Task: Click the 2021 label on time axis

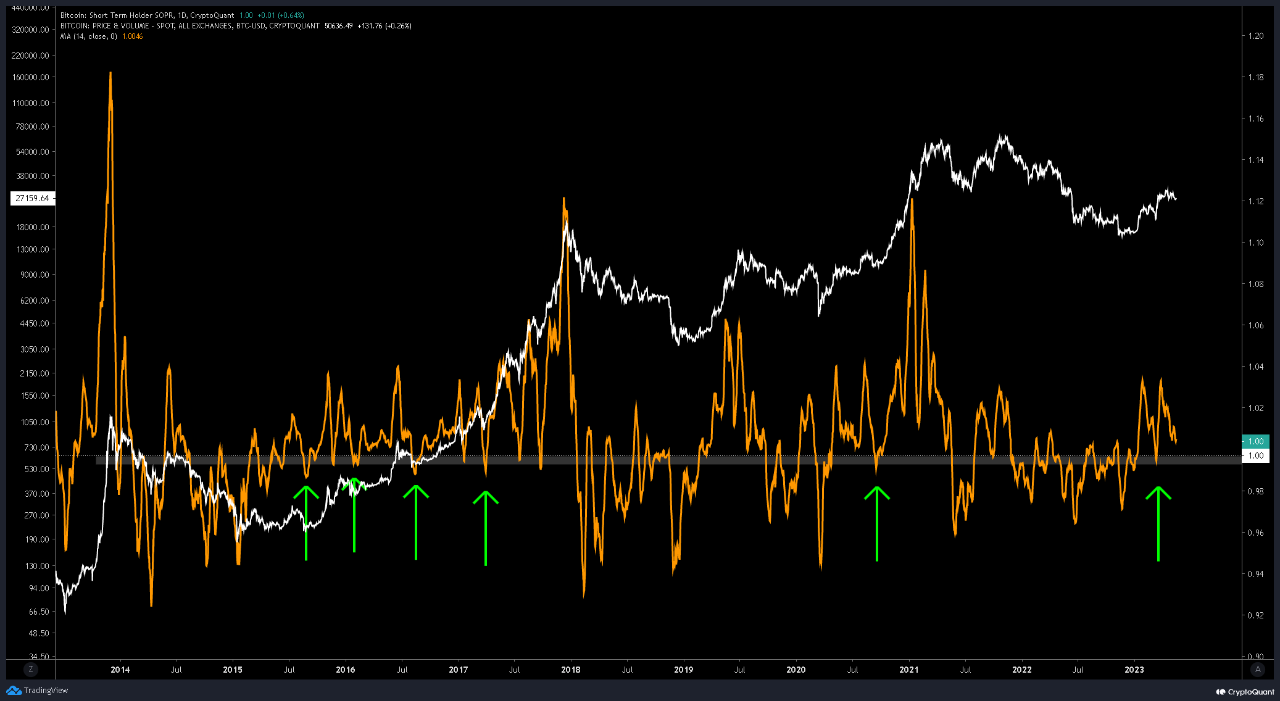Action: click(910, 668)
